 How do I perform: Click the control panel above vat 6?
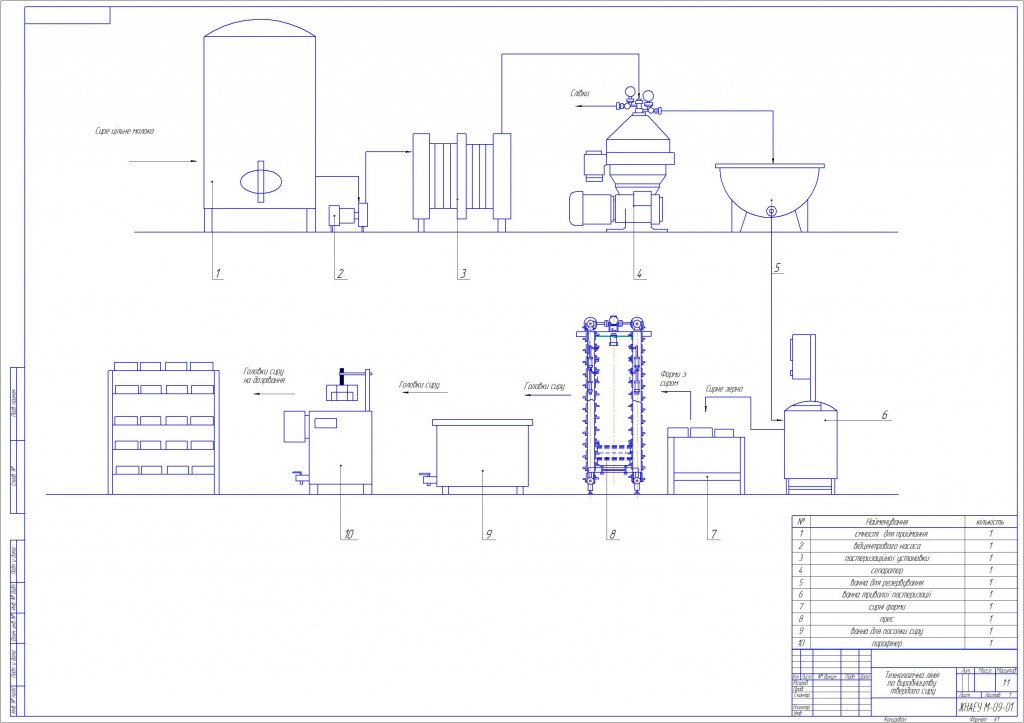803,357
